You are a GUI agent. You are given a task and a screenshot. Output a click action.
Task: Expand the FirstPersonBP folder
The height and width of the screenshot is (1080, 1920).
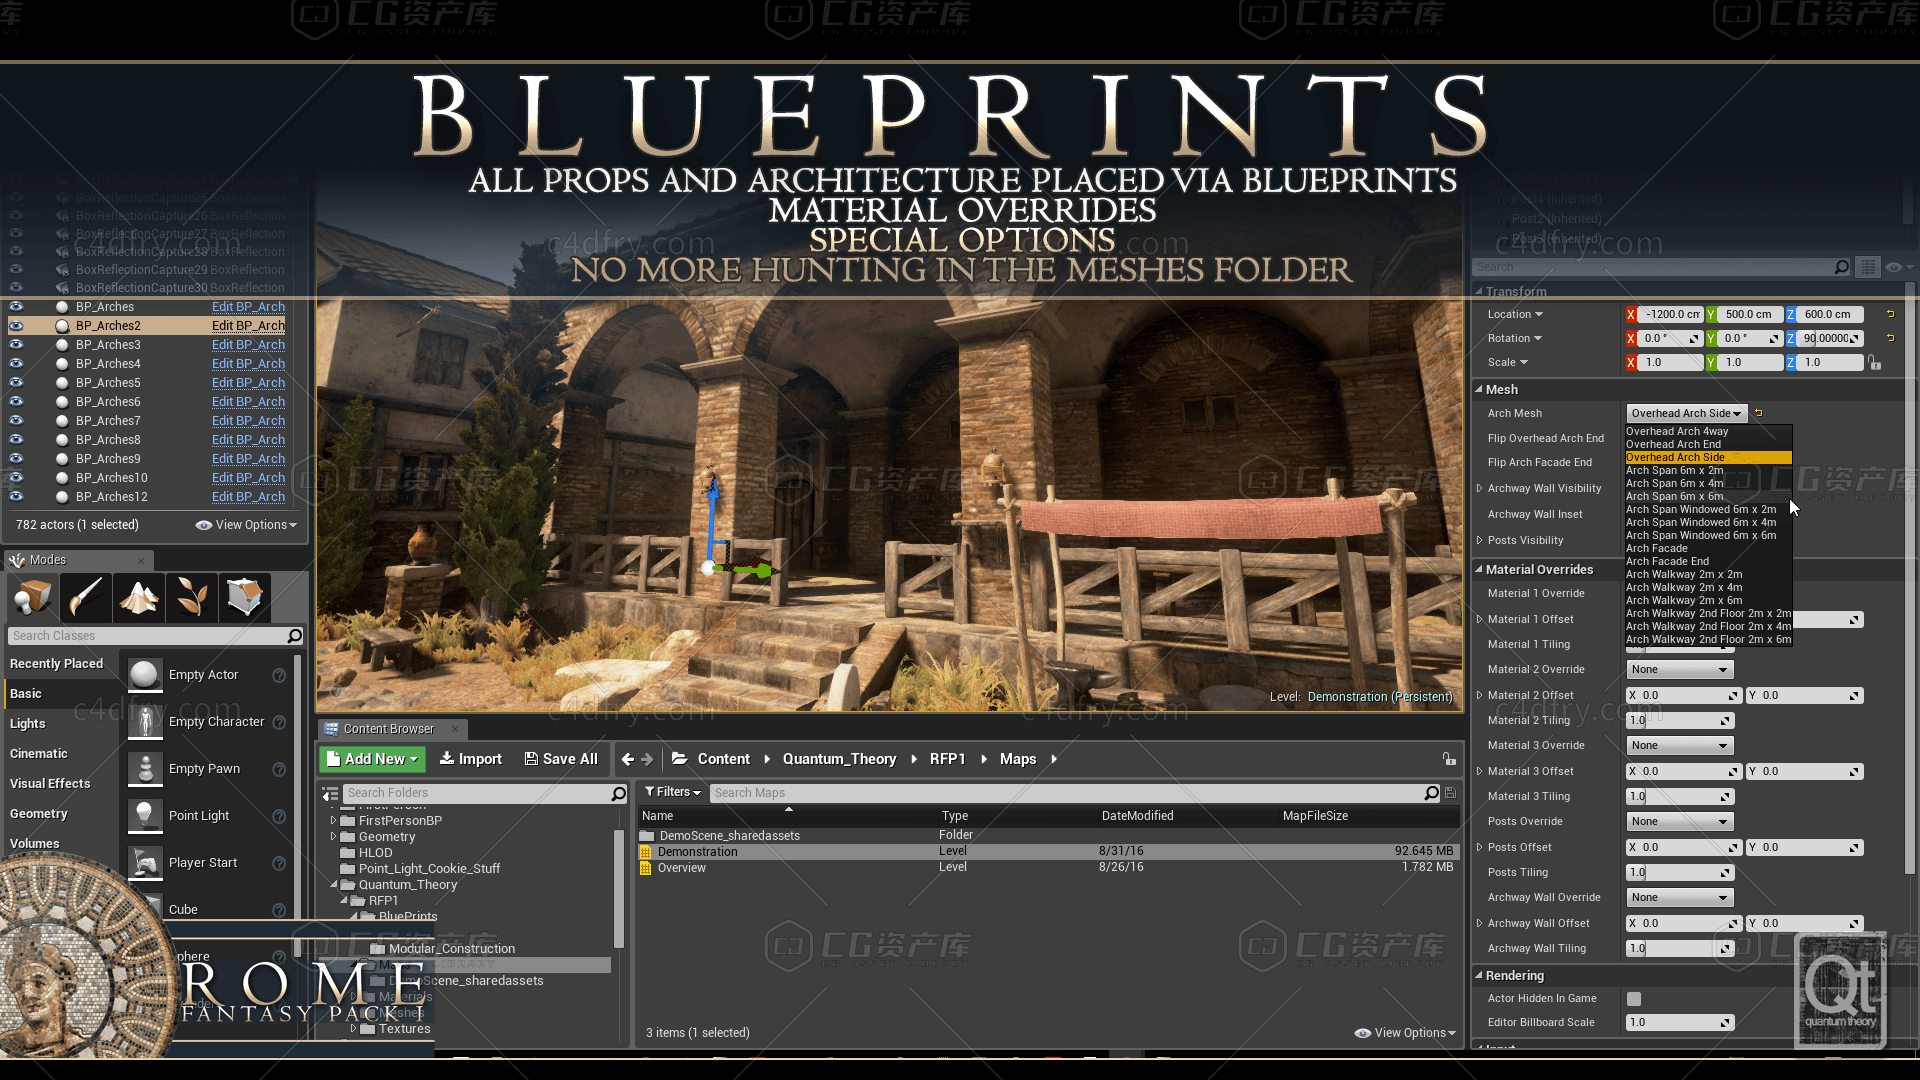click(333, 821)
